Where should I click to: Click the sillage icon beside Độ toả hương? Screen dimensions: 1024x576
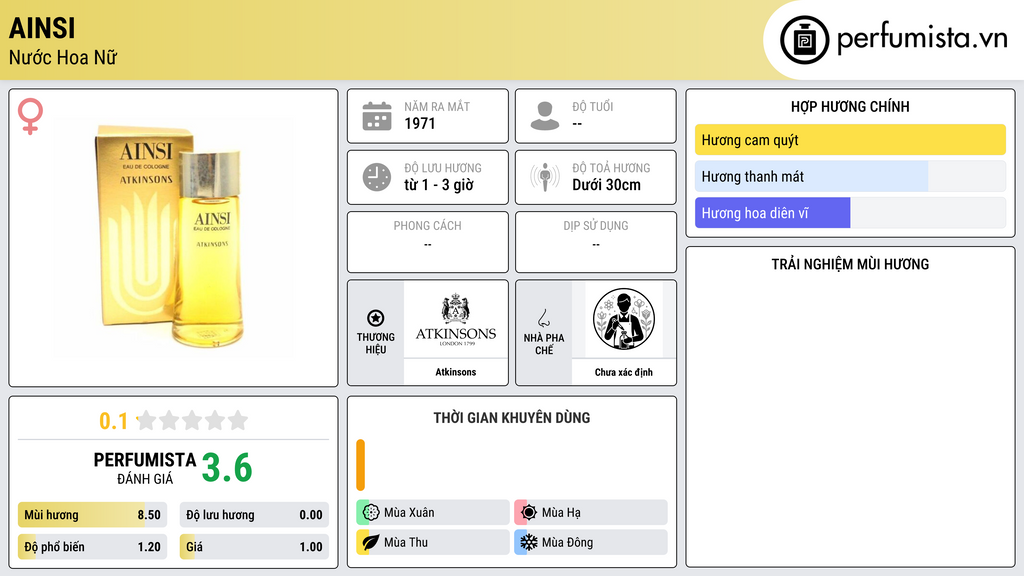[545, 177]
